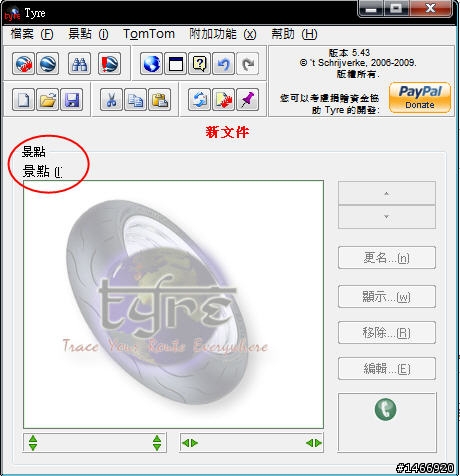Click the floppy disk save icon
The height and width of the screenshot is (476, 460).
[x=72, y=99]
